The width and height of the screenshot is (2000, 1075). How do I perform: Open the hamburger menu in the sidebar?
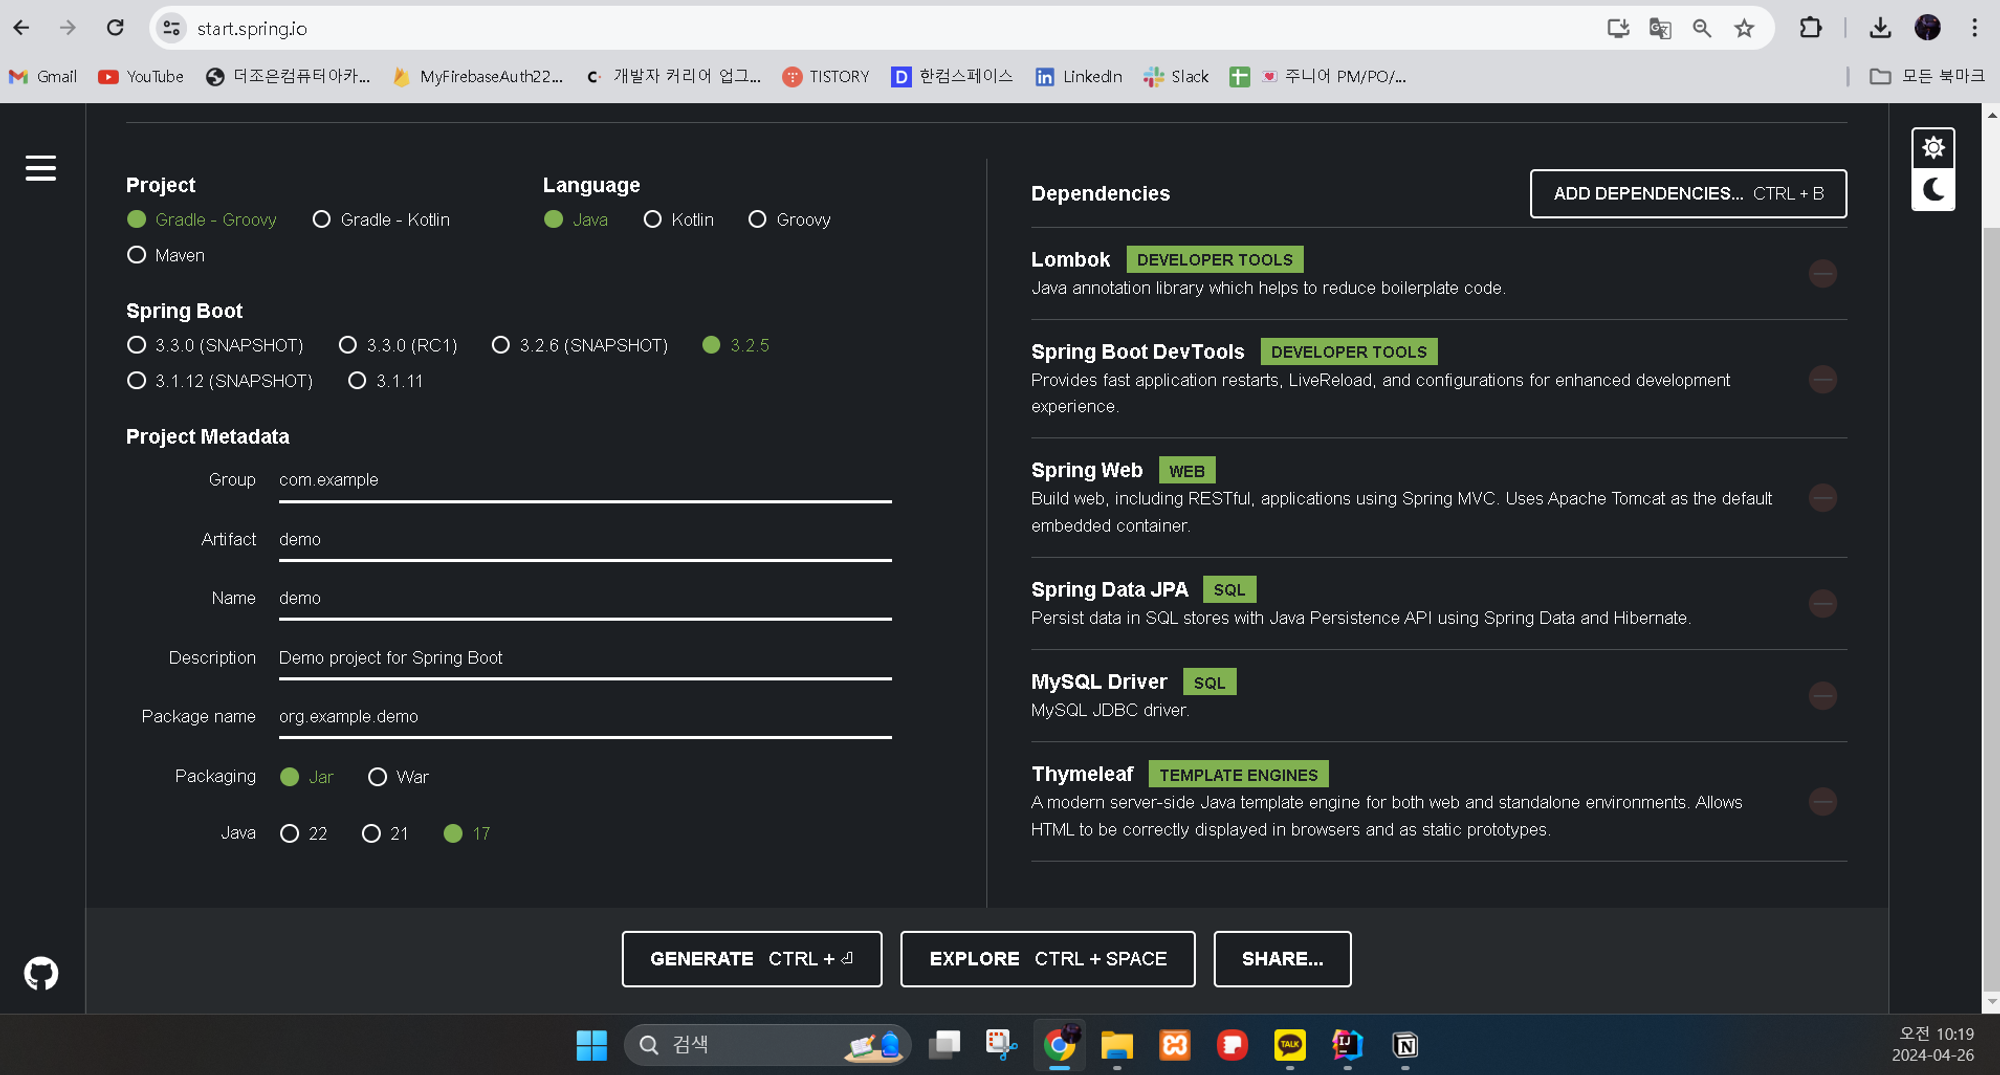click(41, 168)
